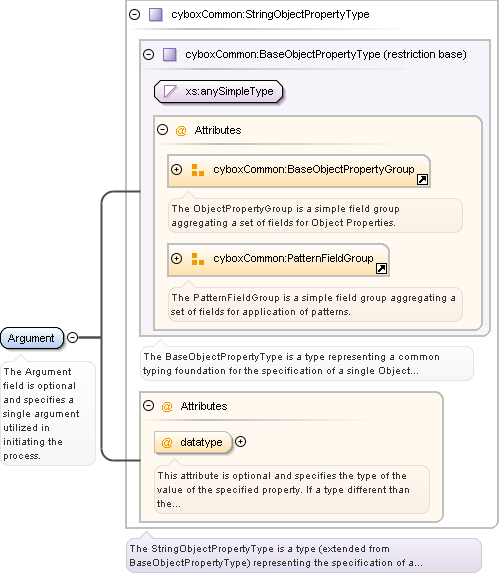Select the xs:anySimpleType node
Viewport: 500px width, 576px height.
pyautogui.click(x=219, y=91)
